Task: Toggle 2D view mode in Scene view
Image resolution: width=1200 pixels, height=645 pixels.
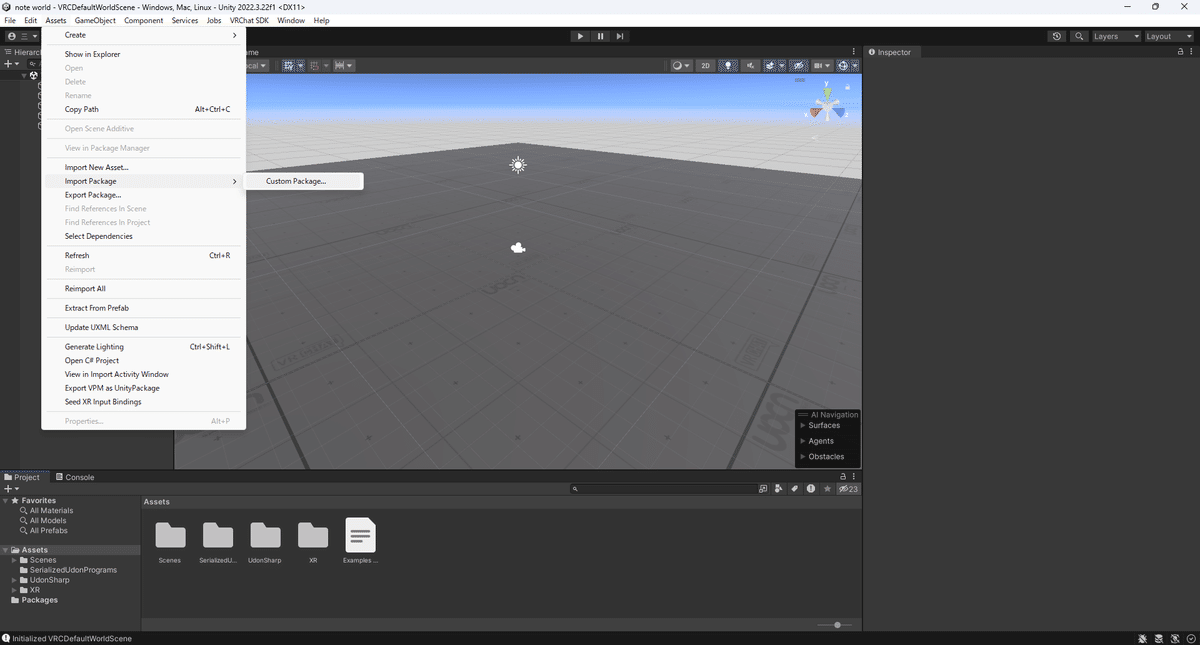Action: [x=706, y=65]
